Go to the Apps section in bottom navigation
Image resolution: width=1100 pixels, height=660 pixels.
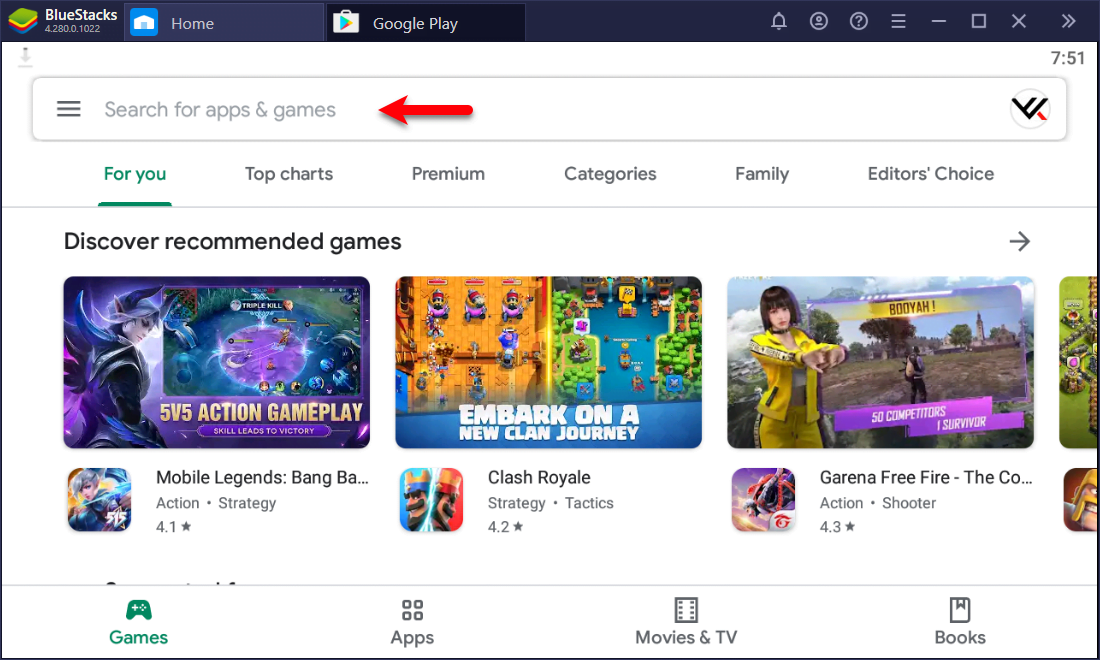[x=412, y=622]
